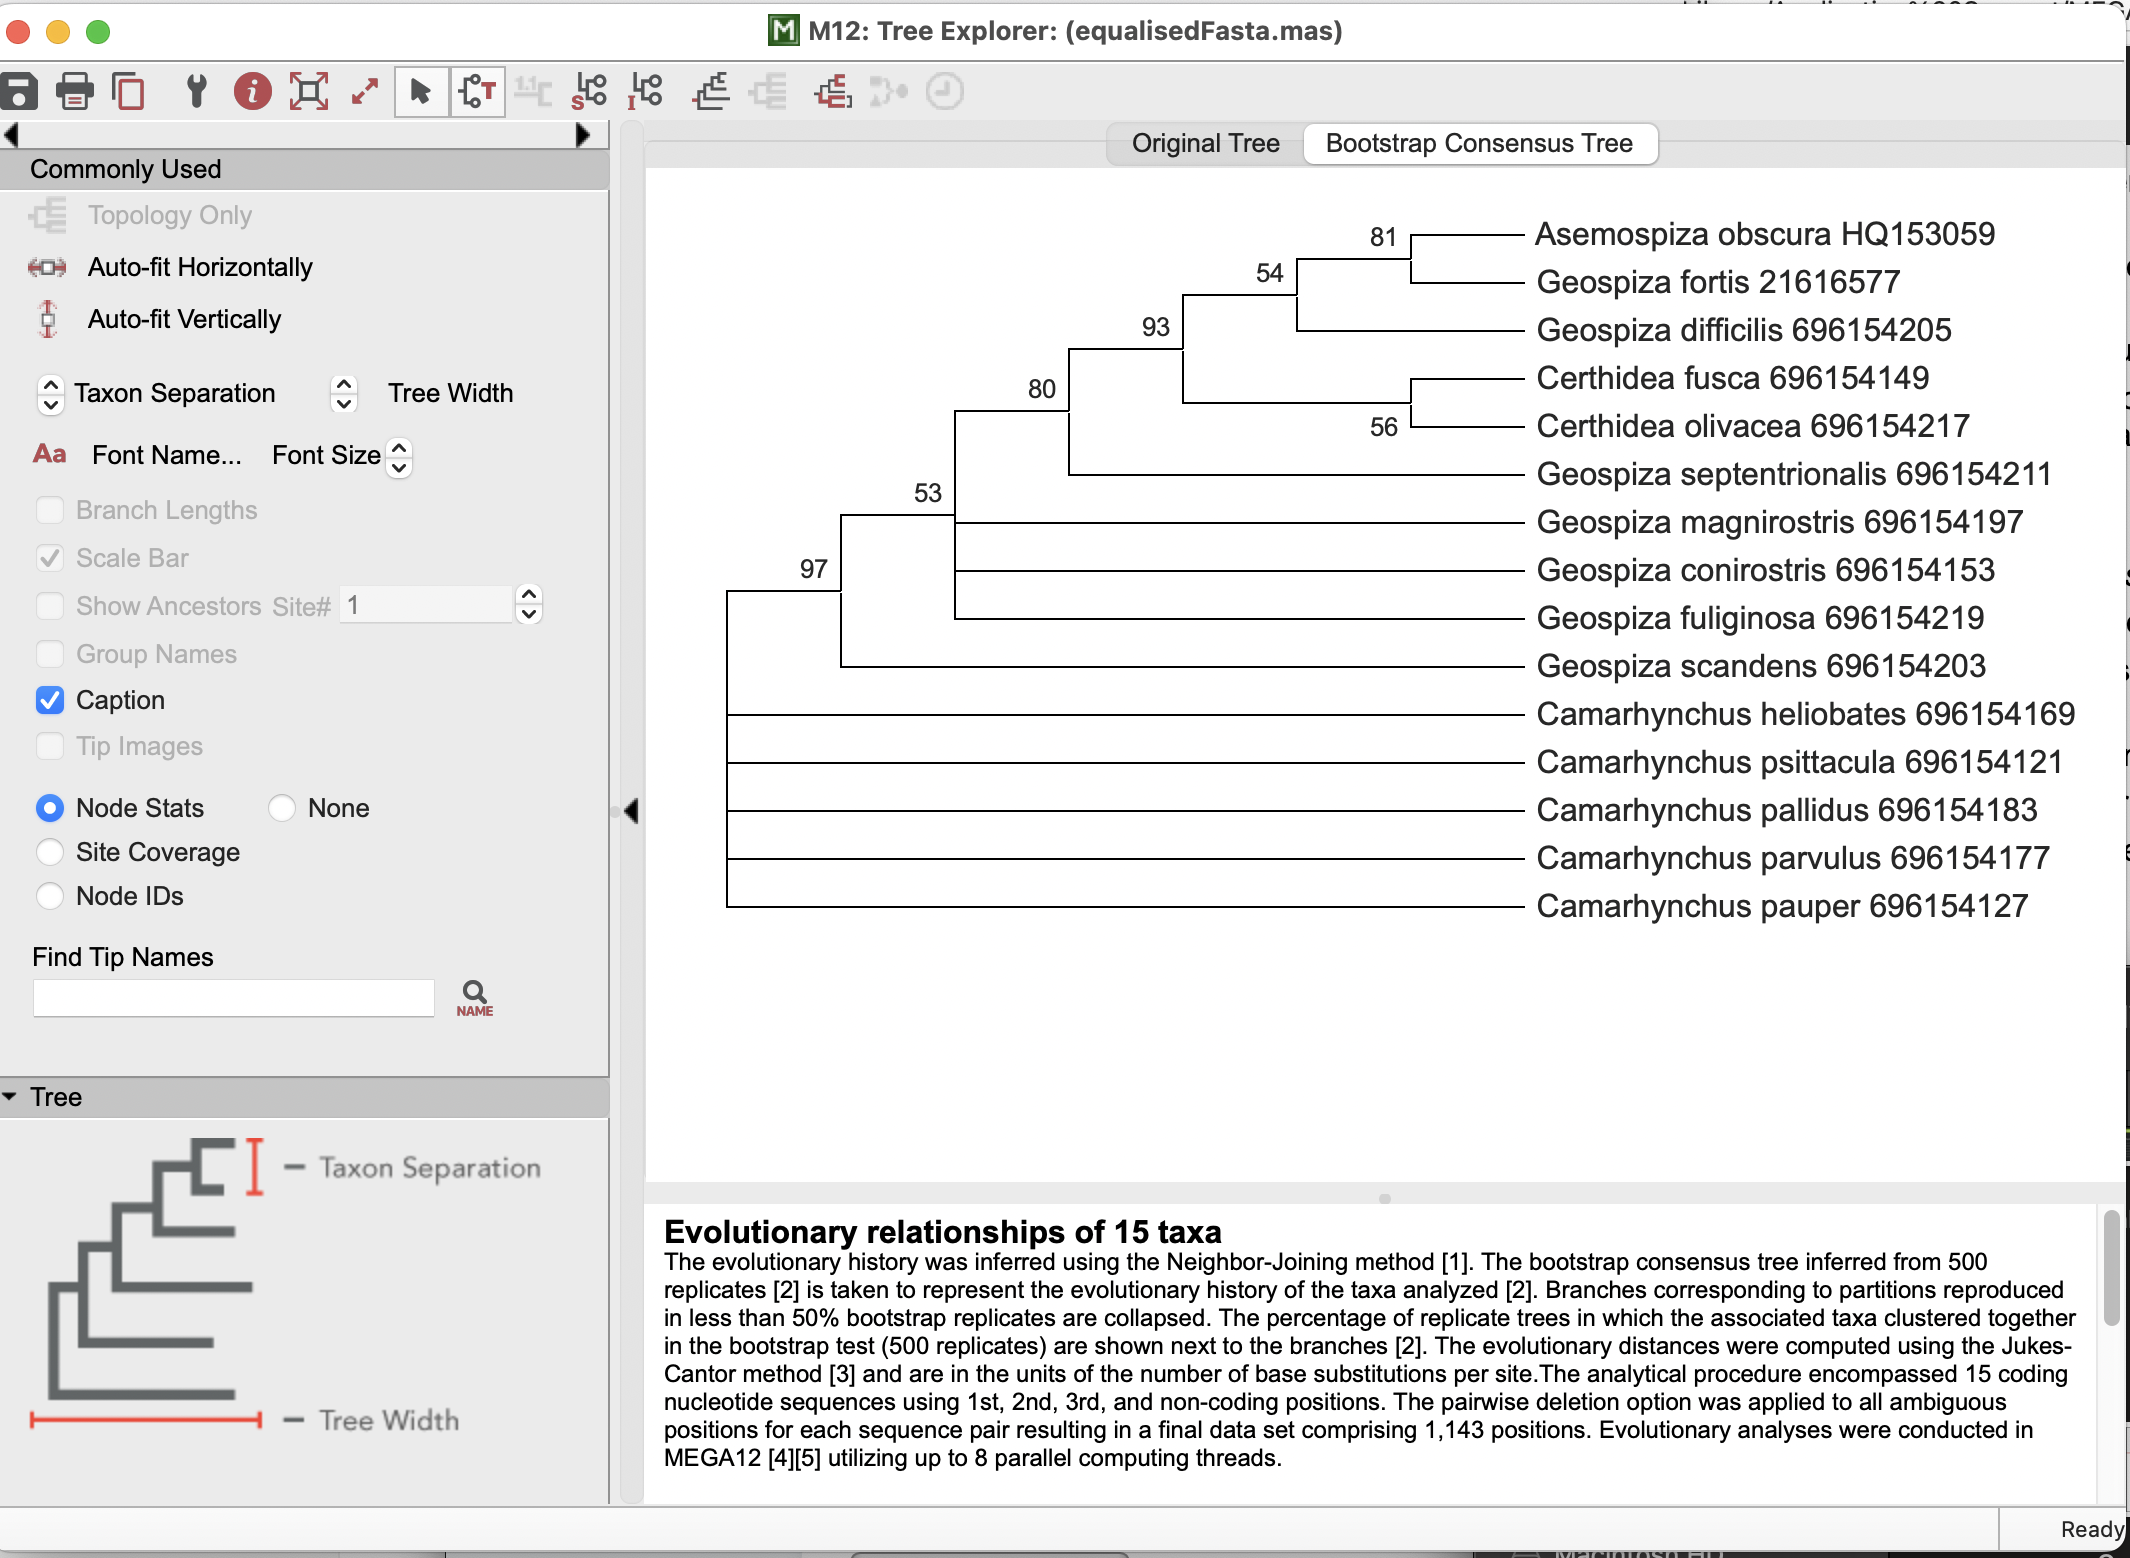Screen dimensions: 2130x1558
Task: Toggle the taxon name display tool
Action: coord(477,92)
